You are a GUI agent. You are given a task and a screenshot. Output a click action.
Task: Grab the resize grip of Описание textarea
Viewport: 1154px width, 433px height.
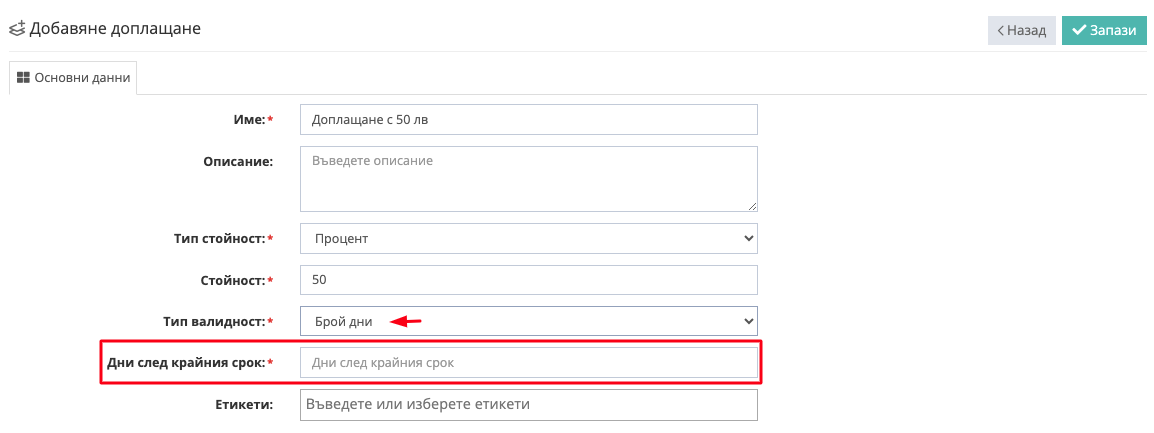pyautogui.click(x=751, y=205)
